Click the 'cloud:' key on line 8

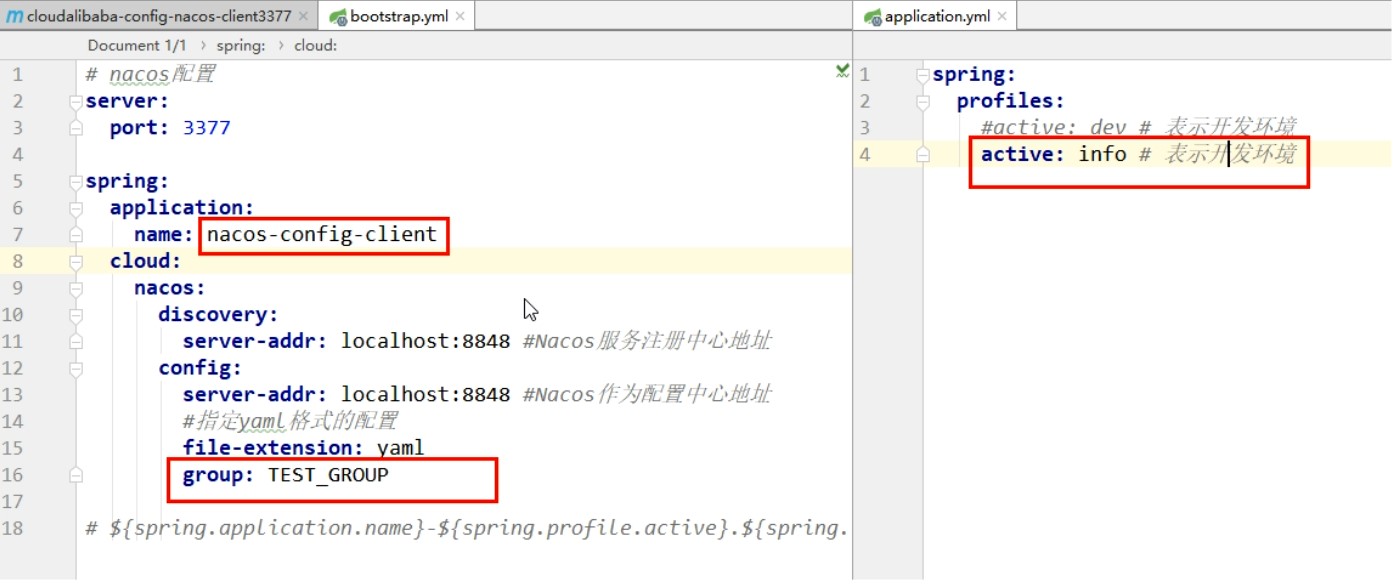(146, 261)
